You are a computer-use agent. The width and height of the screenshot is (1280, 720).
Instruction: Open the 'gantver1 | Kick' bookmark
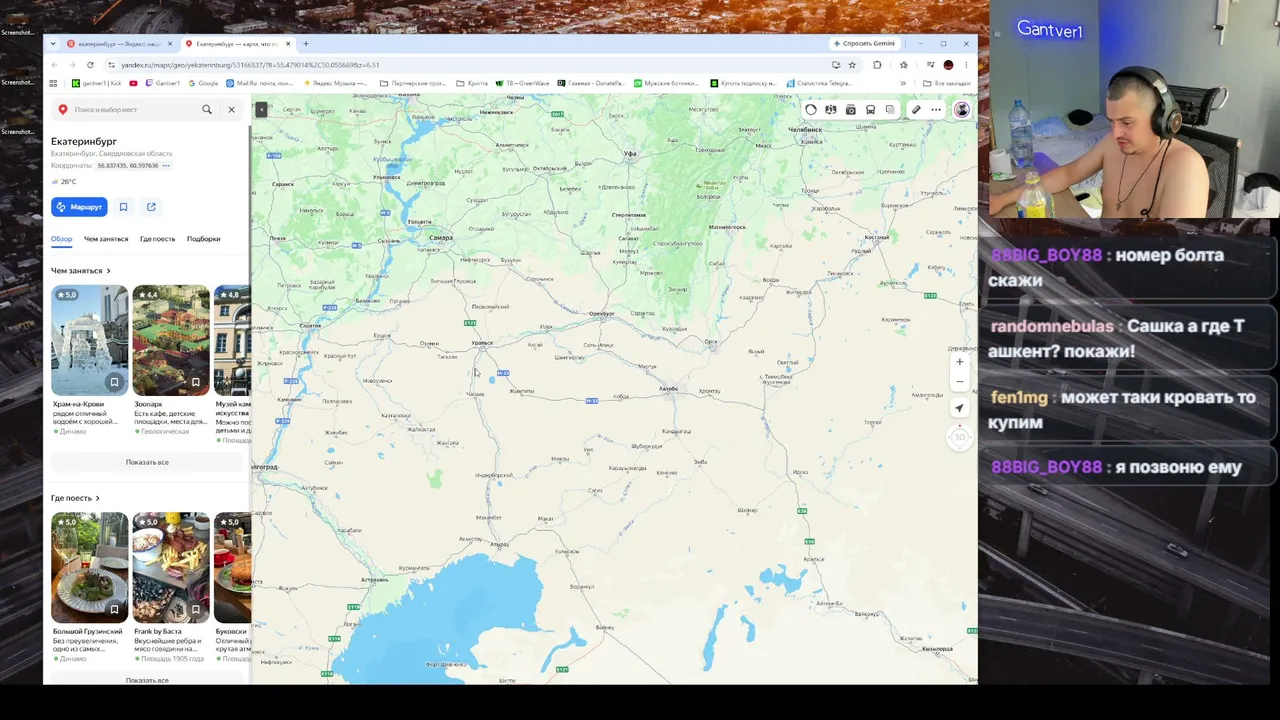click(96, 83)
